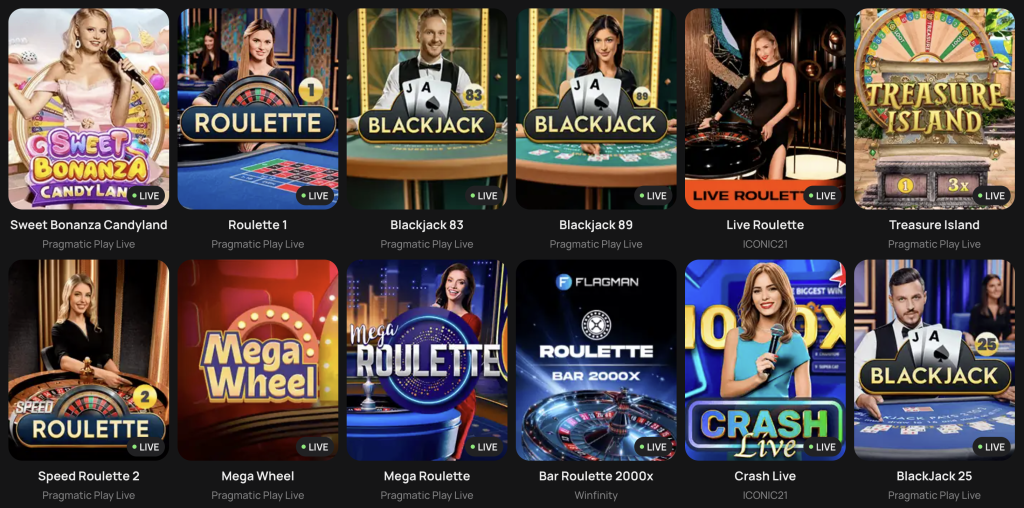This screenshot has width=1024, height=508.
Task: Launch the Blackjack 83 table thumbnail
Action: 427,109
